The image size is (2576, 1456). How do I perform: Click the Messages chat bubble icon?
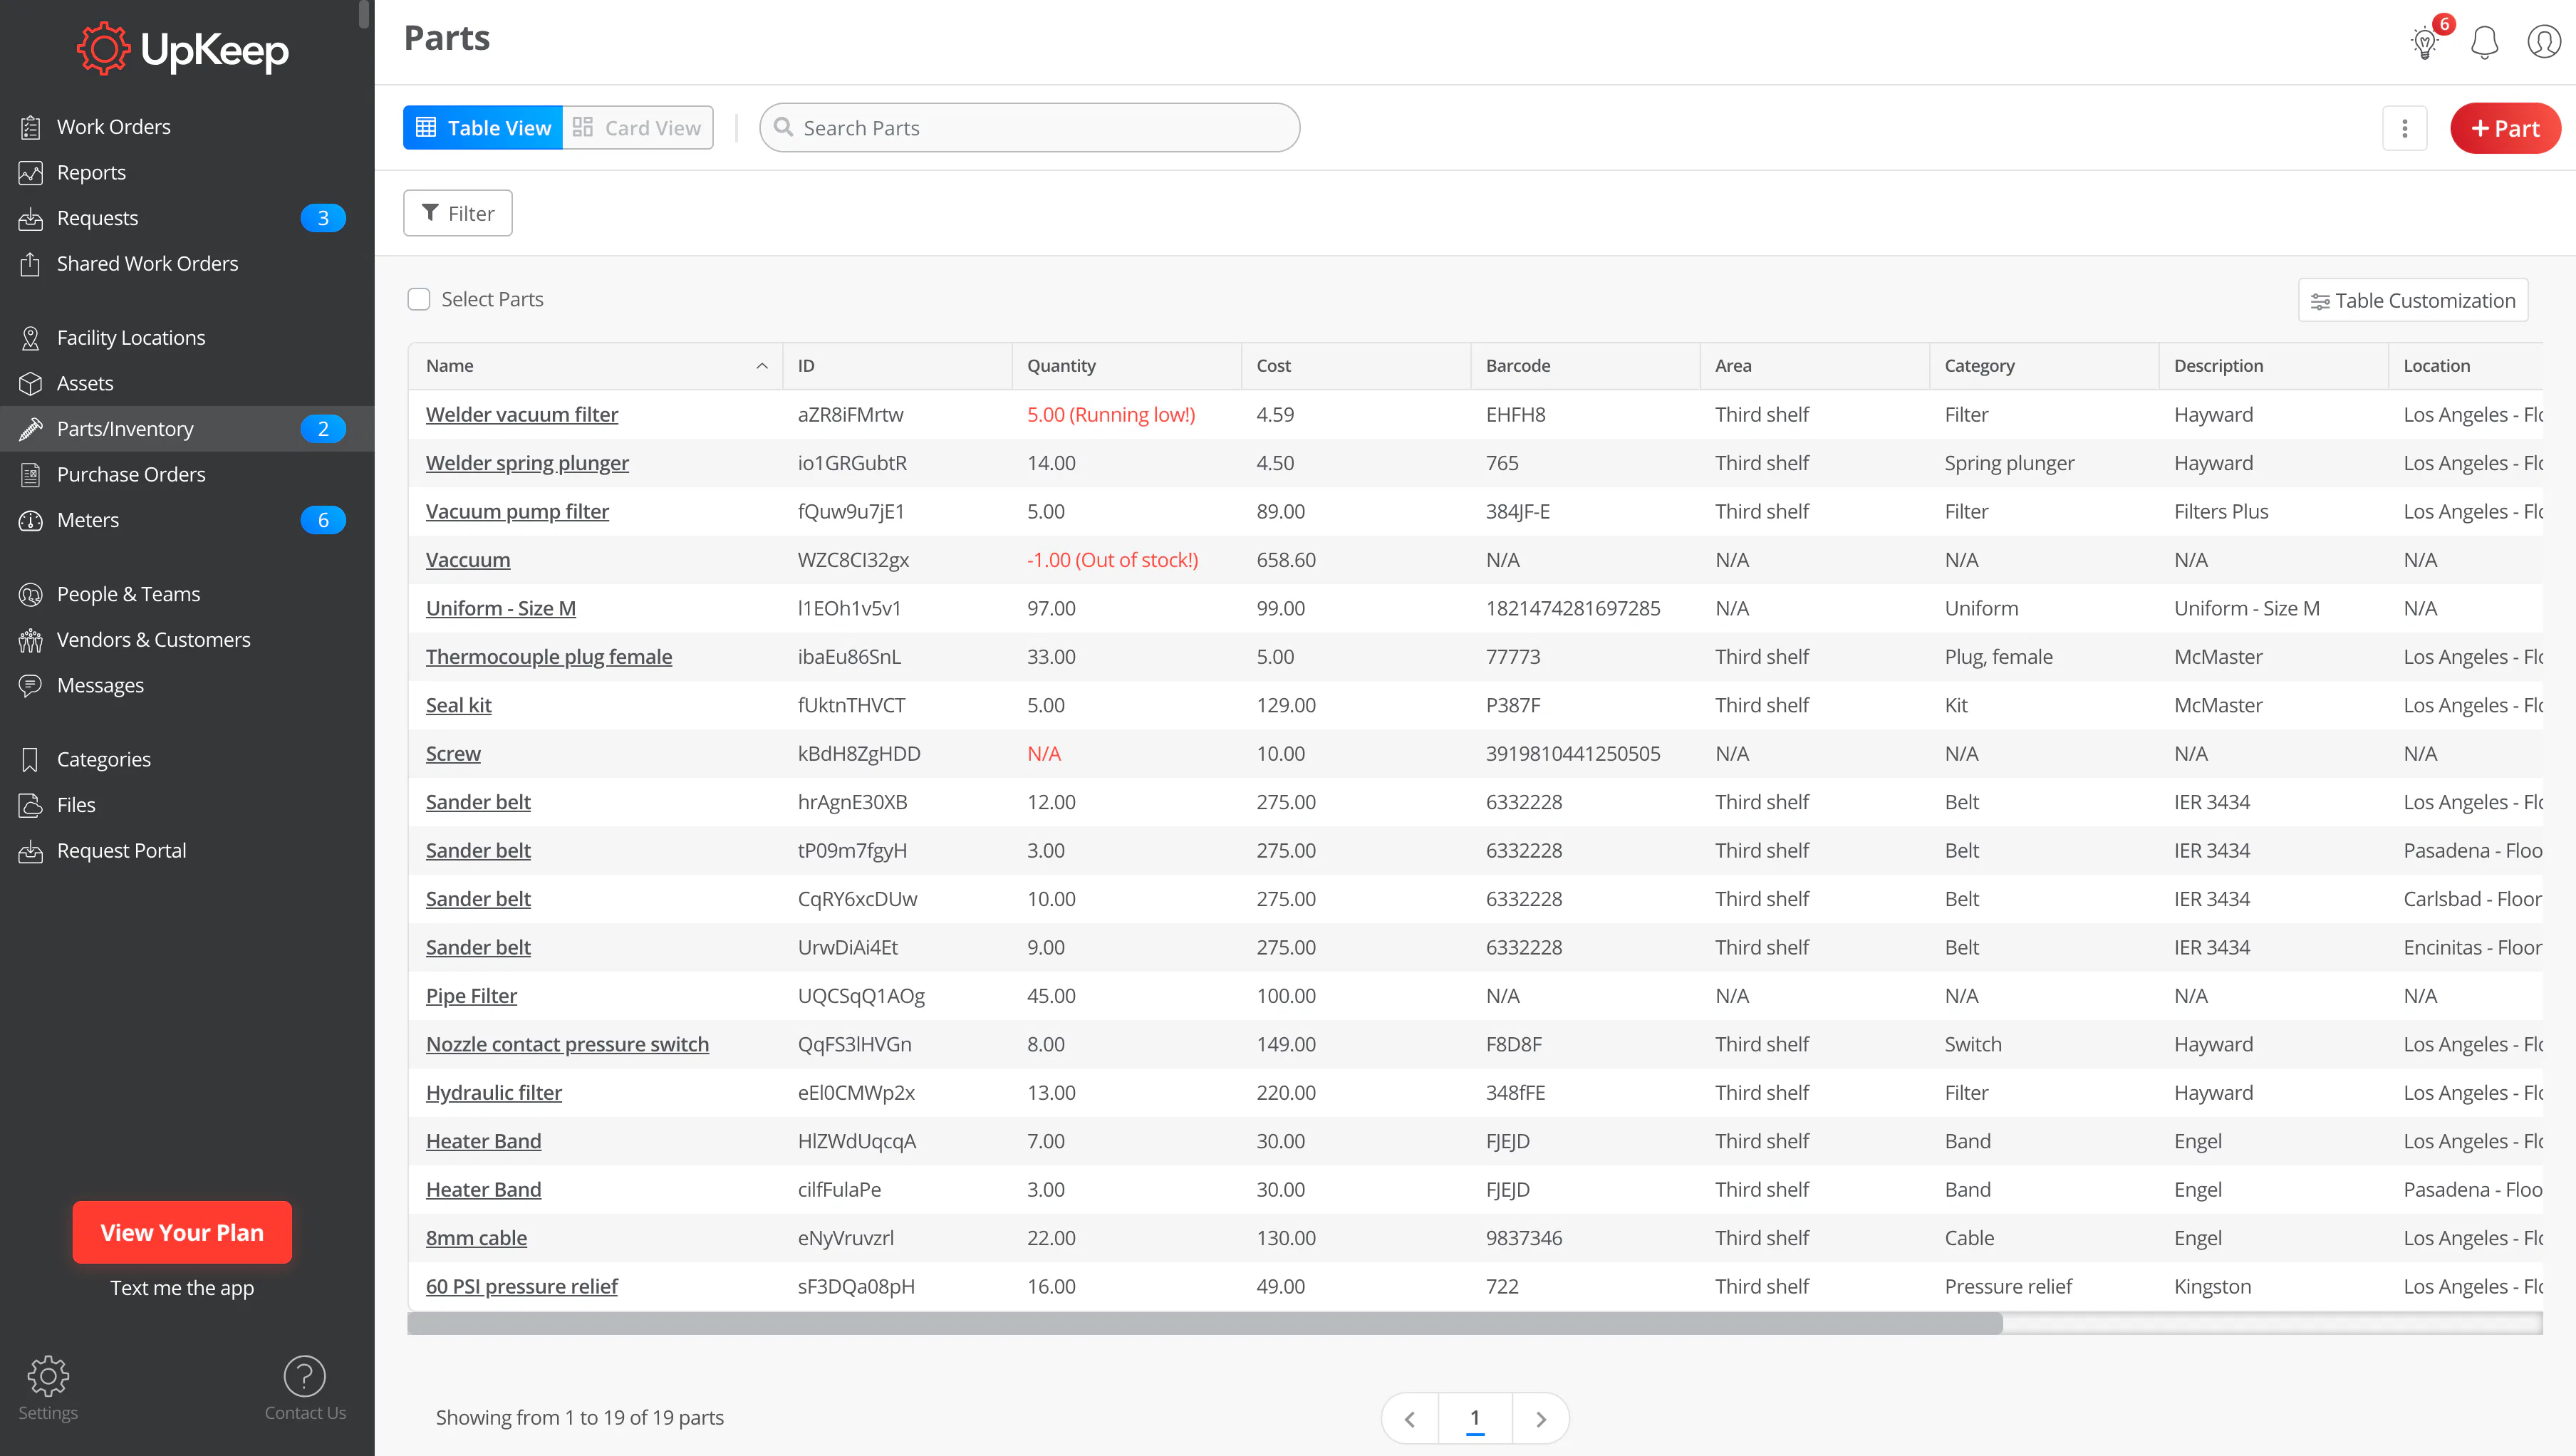[x=31, y=685]
